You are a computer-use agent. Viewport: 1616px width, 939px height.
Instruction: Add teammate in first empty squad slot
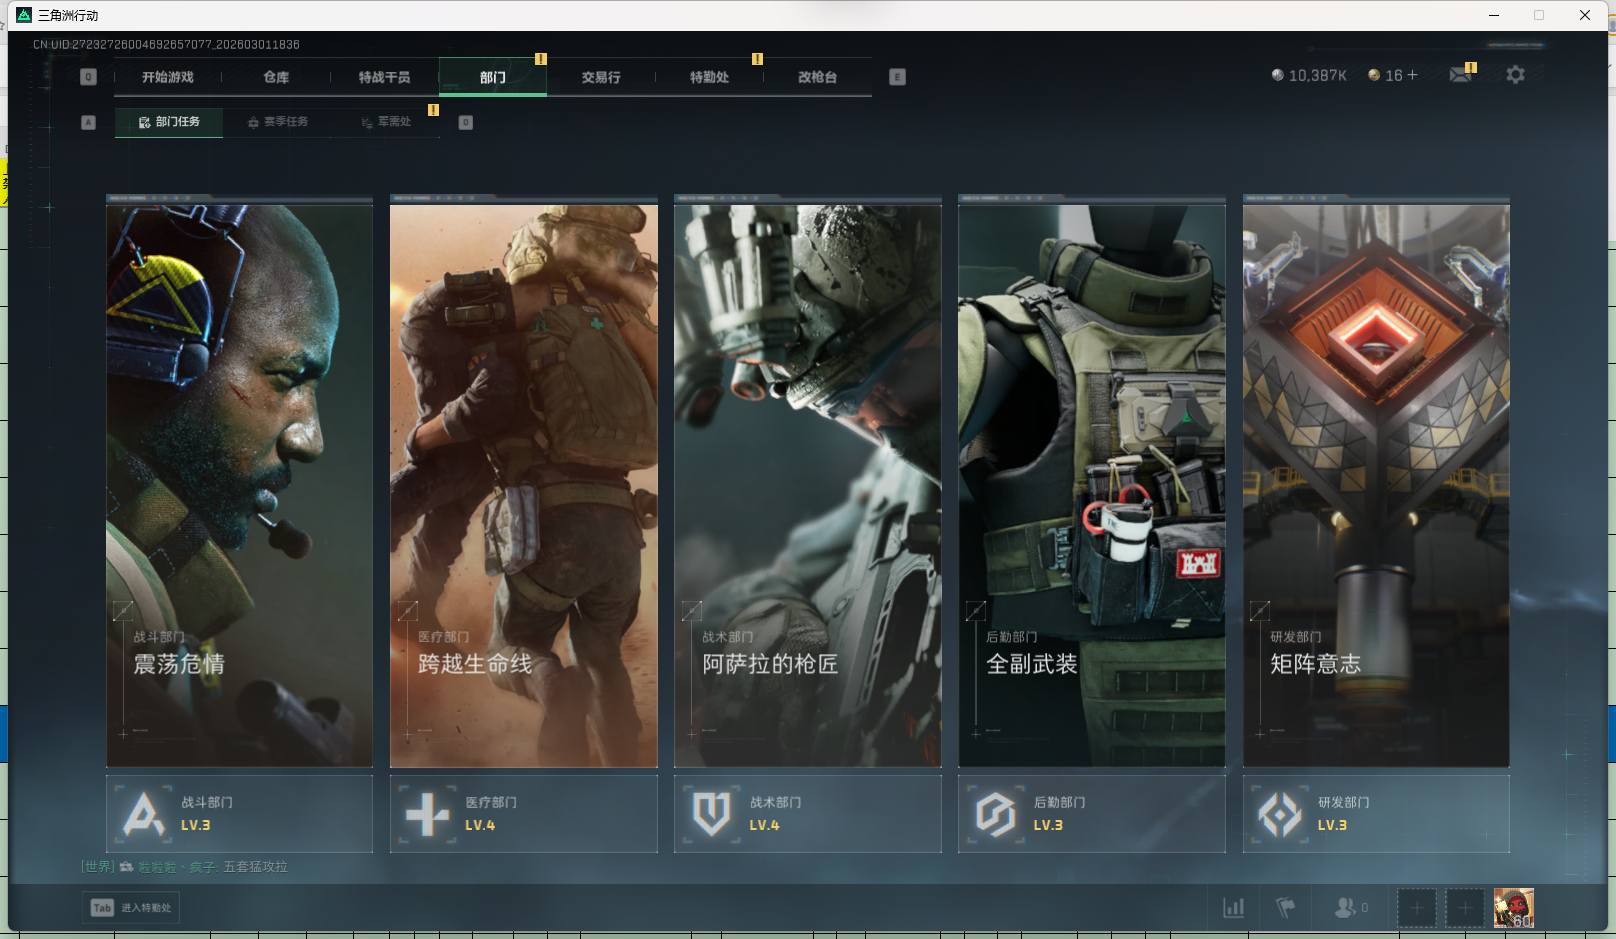click(1416, 908)
